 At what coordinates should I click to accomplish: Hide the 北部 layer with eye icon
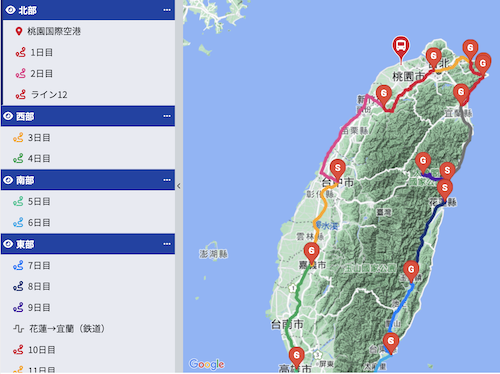10,10
